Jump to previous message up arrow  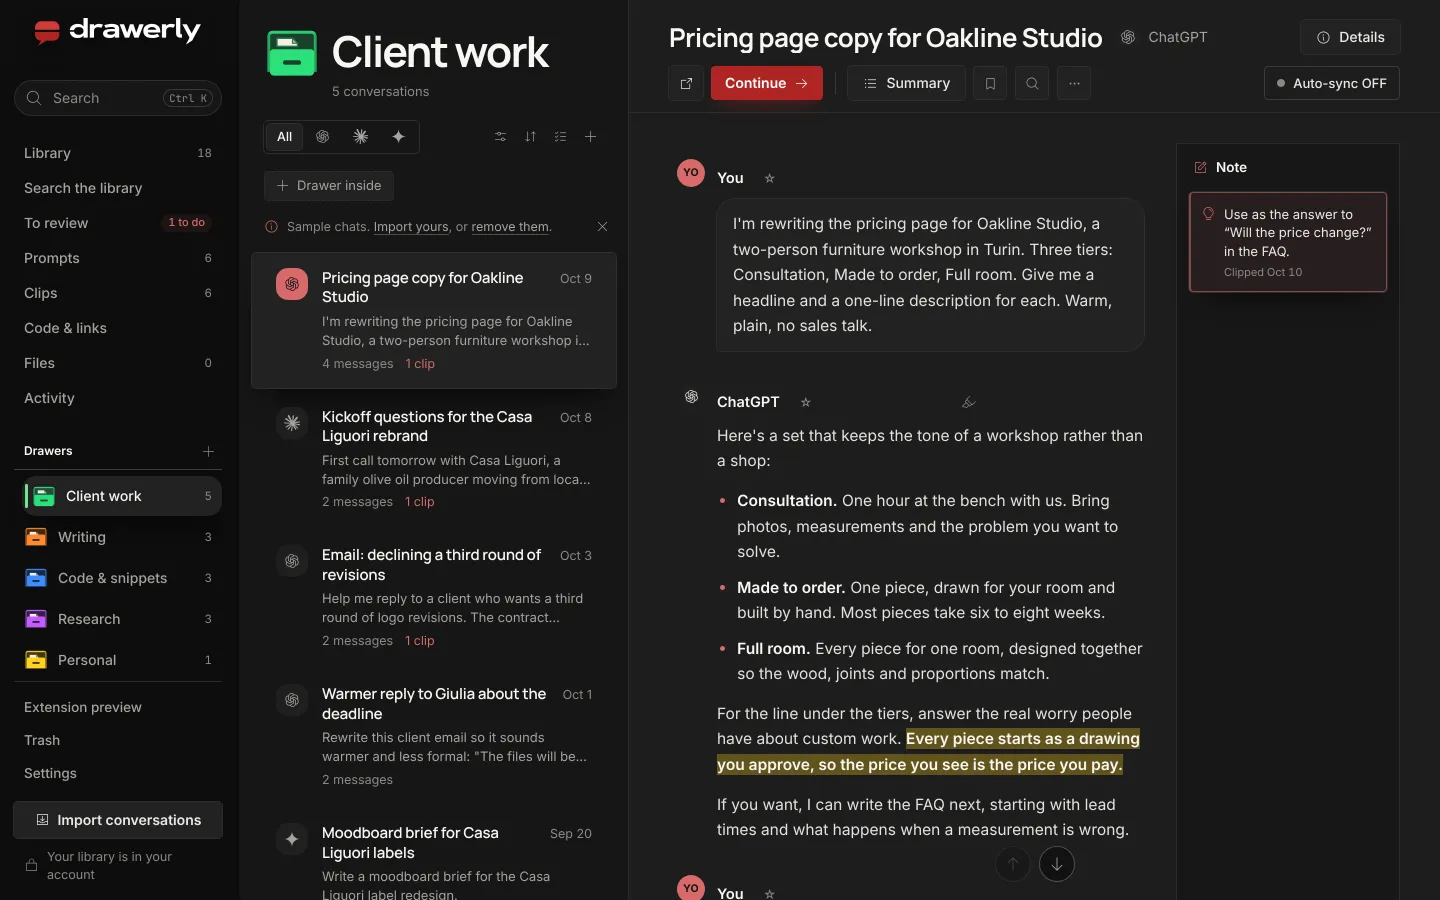tap(1013, 864)
